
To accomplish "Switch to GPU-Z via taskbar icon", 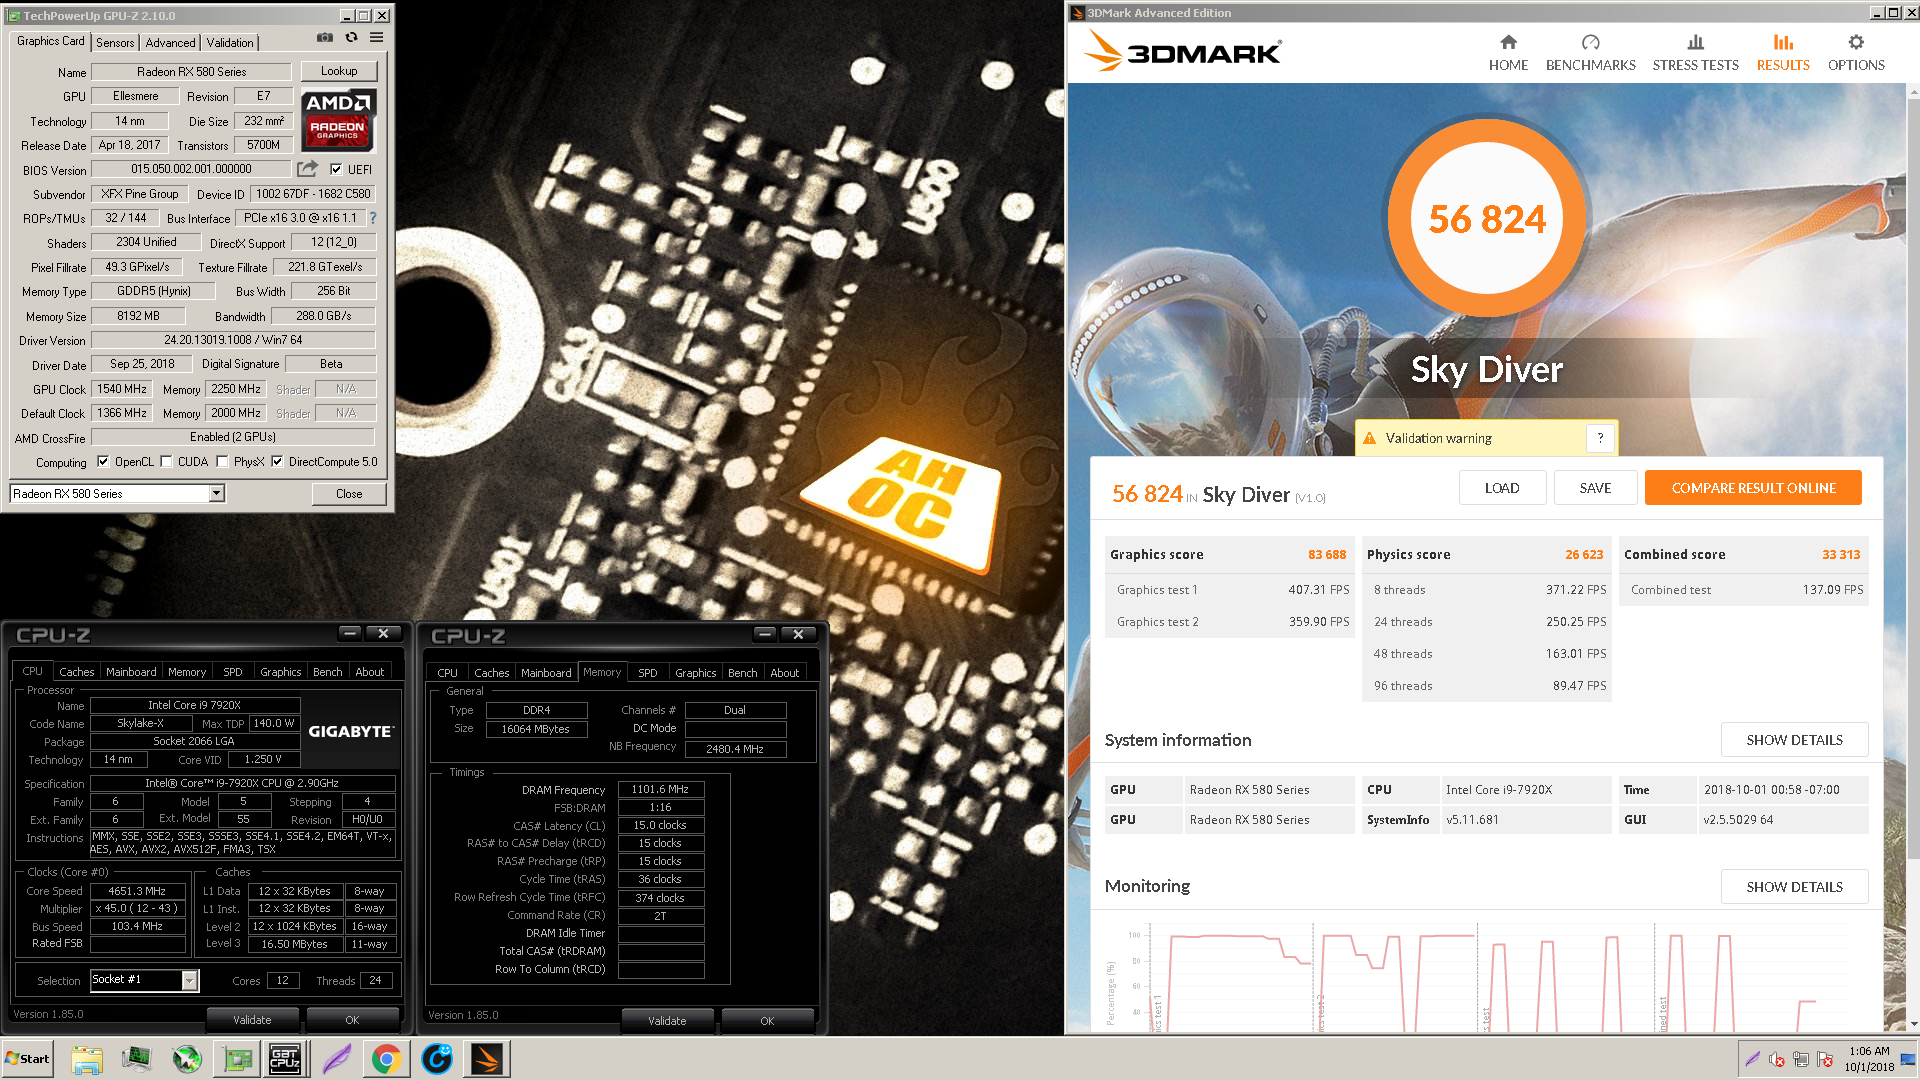I will 237,1059.
